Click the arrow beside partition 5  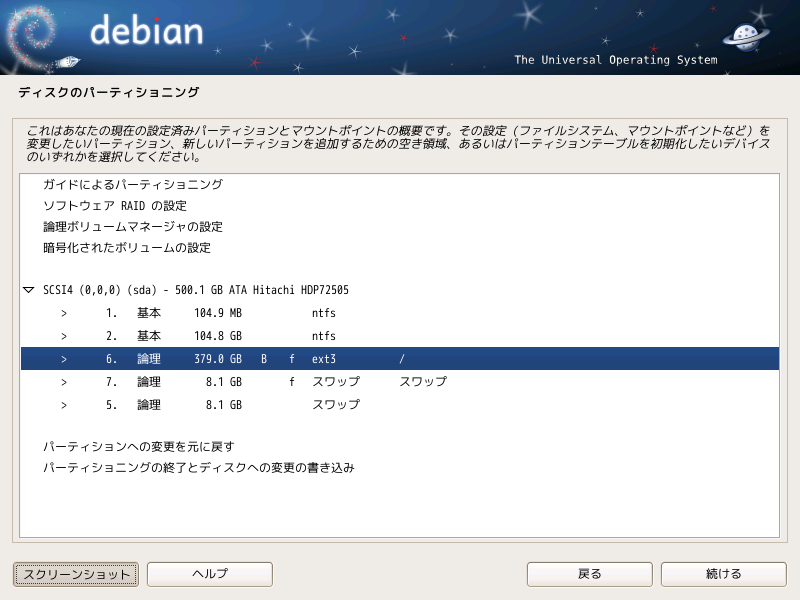point(64,405)
